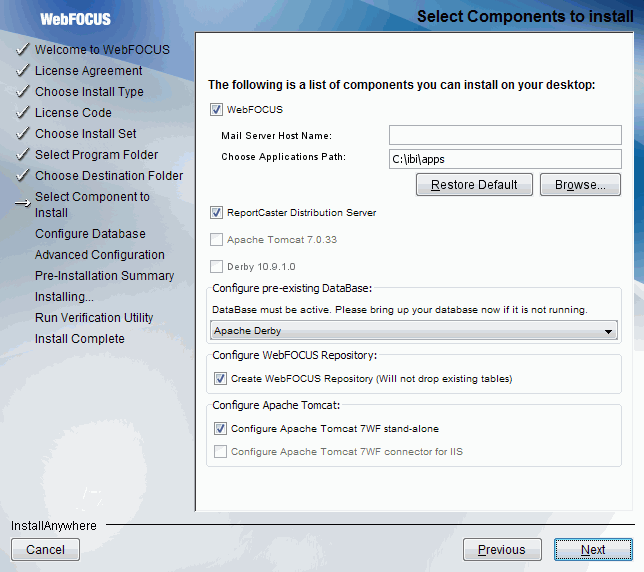This screenshot has width=644, height=572.
Task: Tick the Derby 10.9.1.0 checkbox
Action: tap(216, 266)
